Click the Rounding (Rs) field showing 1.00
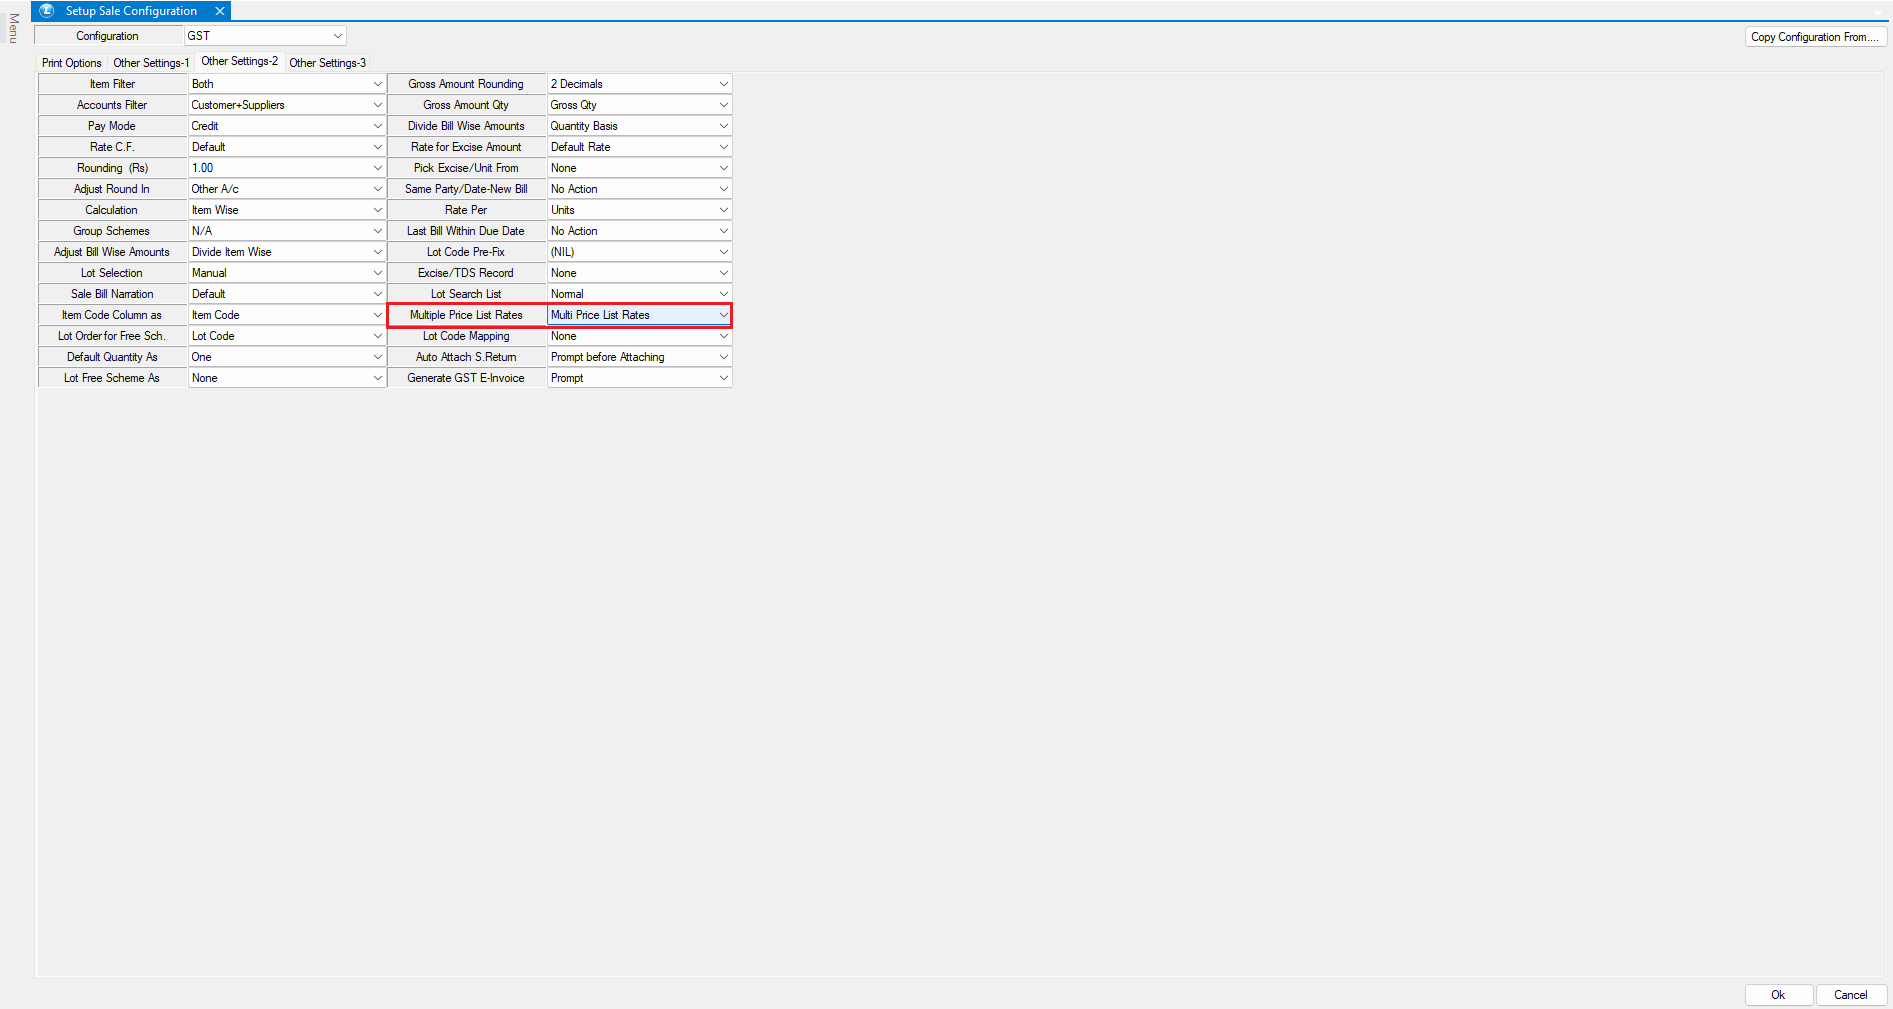The width and height of the screenshot is (1893, 1009). [x=278, y=168]
